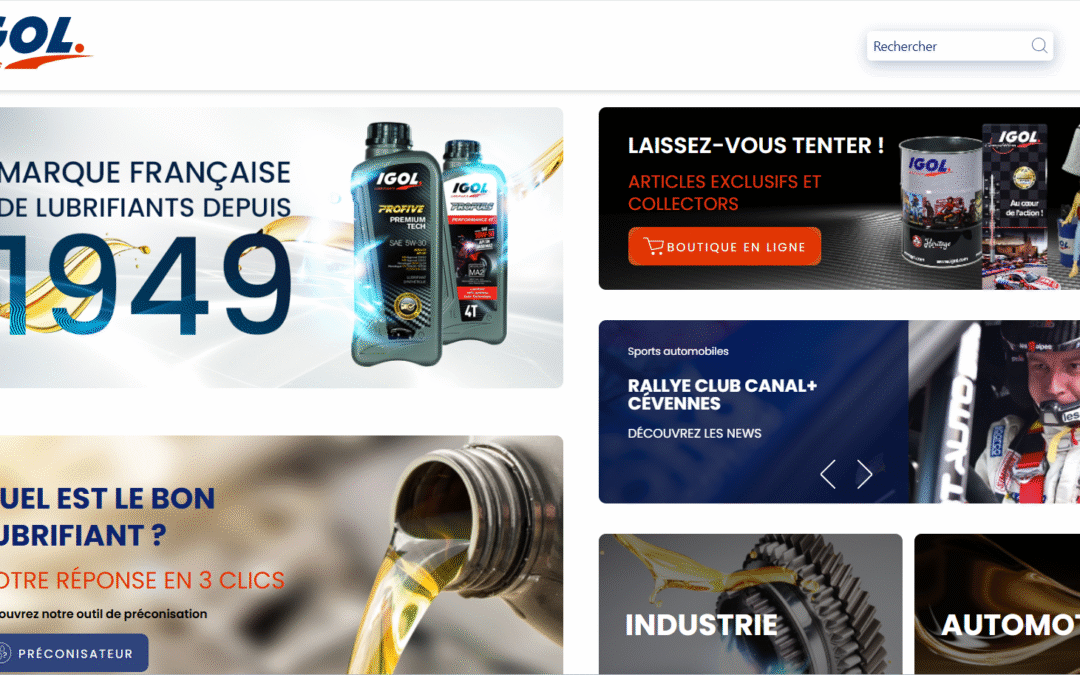Click the collector oil drum product image
Screen dimensions: 1080x675
[940, 203]
